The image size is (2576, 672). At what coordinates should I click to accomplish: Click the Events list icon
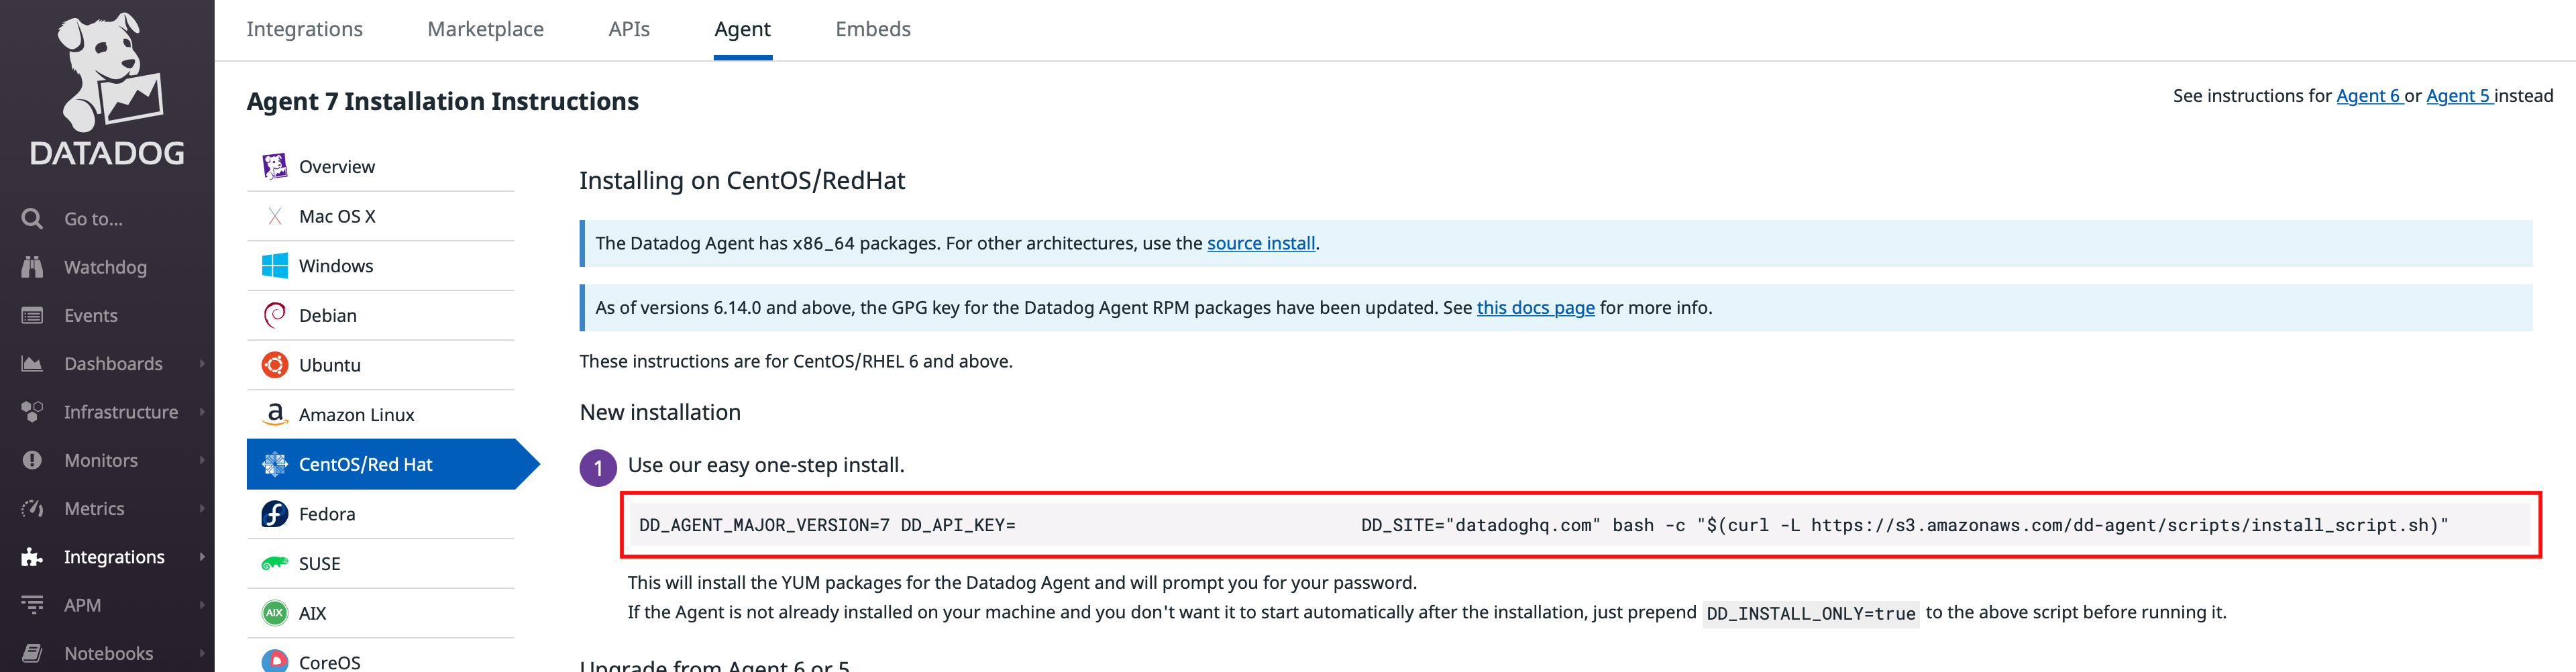click(32, 315)
